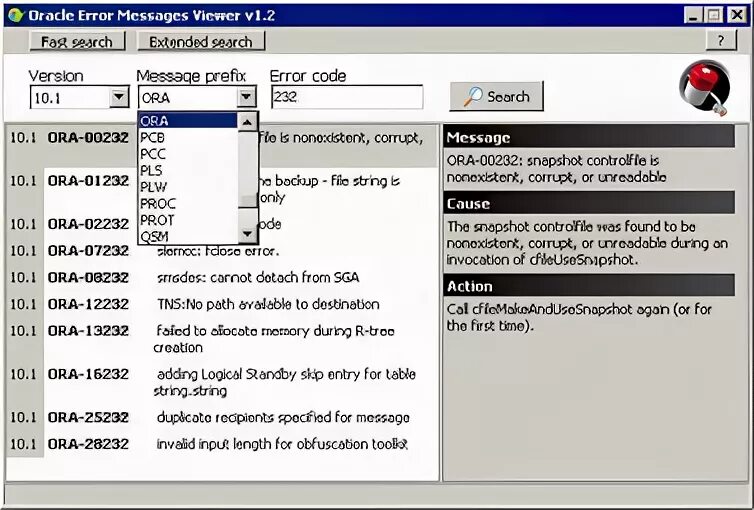This screenshot has height=510, width=754.
Task: Select the ORA-25232 result row
Action: 222,417
